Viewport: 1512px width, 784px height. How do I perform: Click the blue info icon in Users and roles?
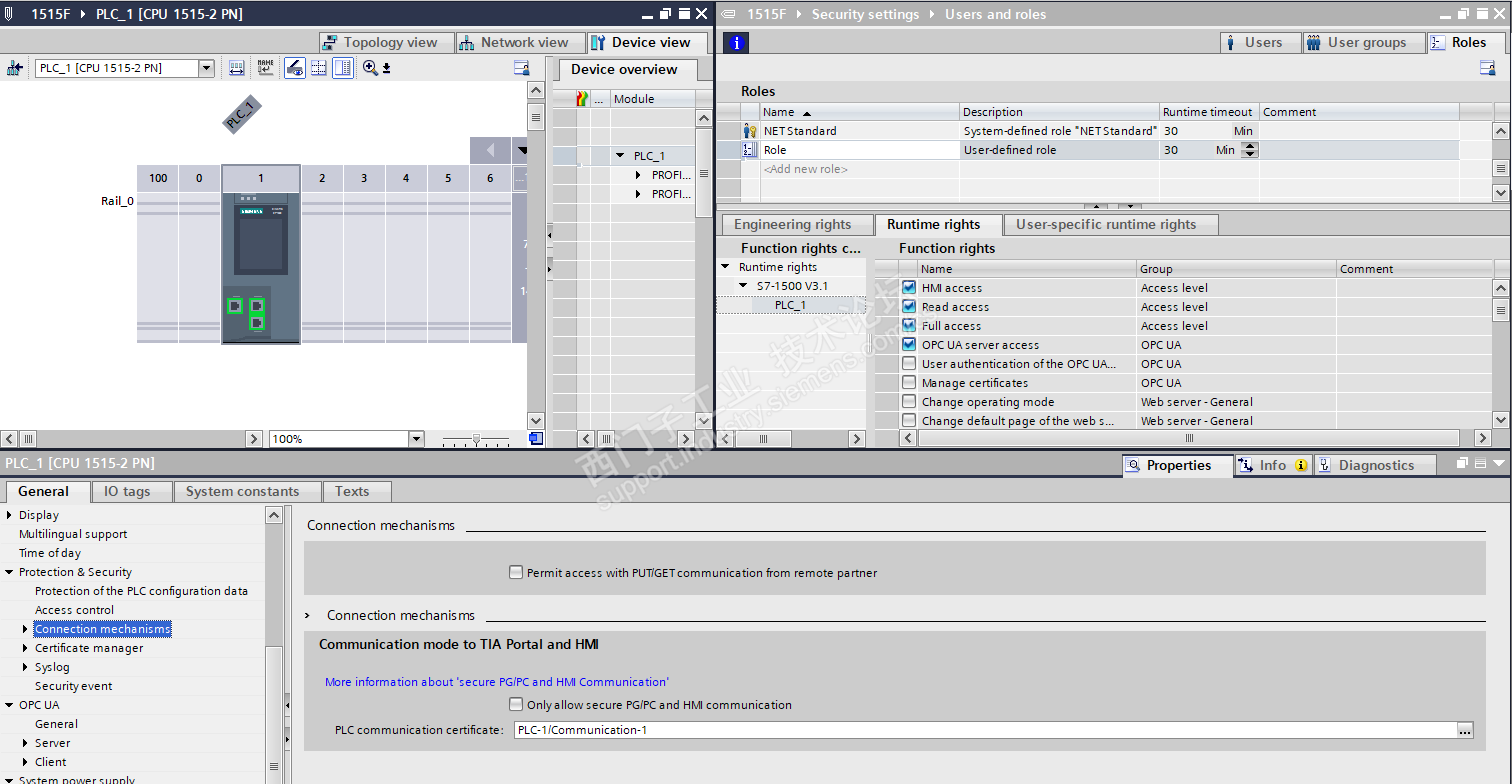pos(735,43)
